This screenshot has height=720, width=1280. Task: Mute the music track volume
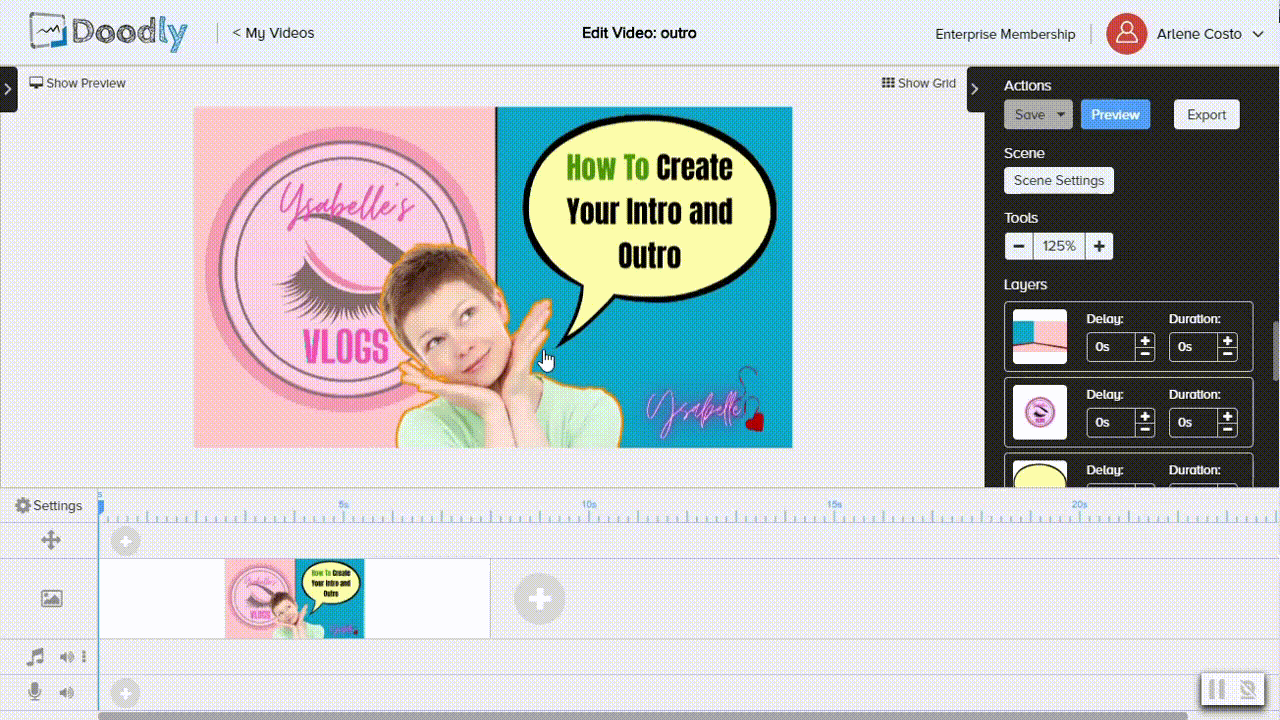[x=66, y=657]
